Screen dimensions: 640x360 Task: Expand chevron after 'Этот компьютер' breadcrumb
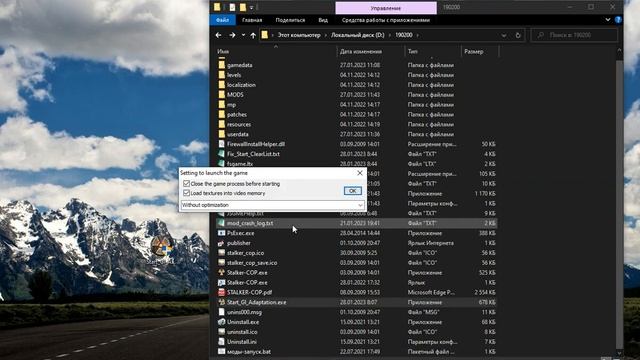(326, 35)
